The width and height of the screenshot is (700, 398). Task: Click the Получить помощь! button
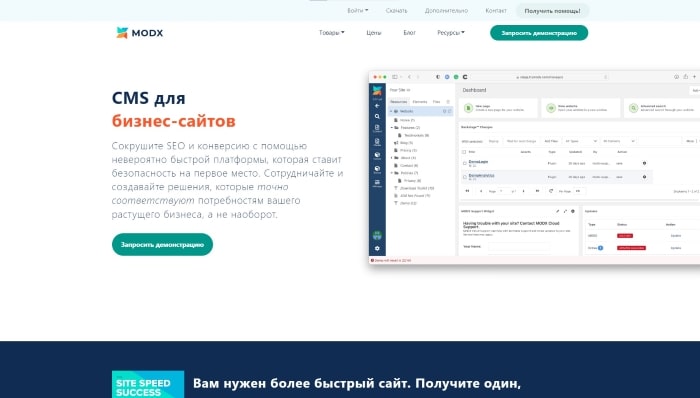point(552,11)
